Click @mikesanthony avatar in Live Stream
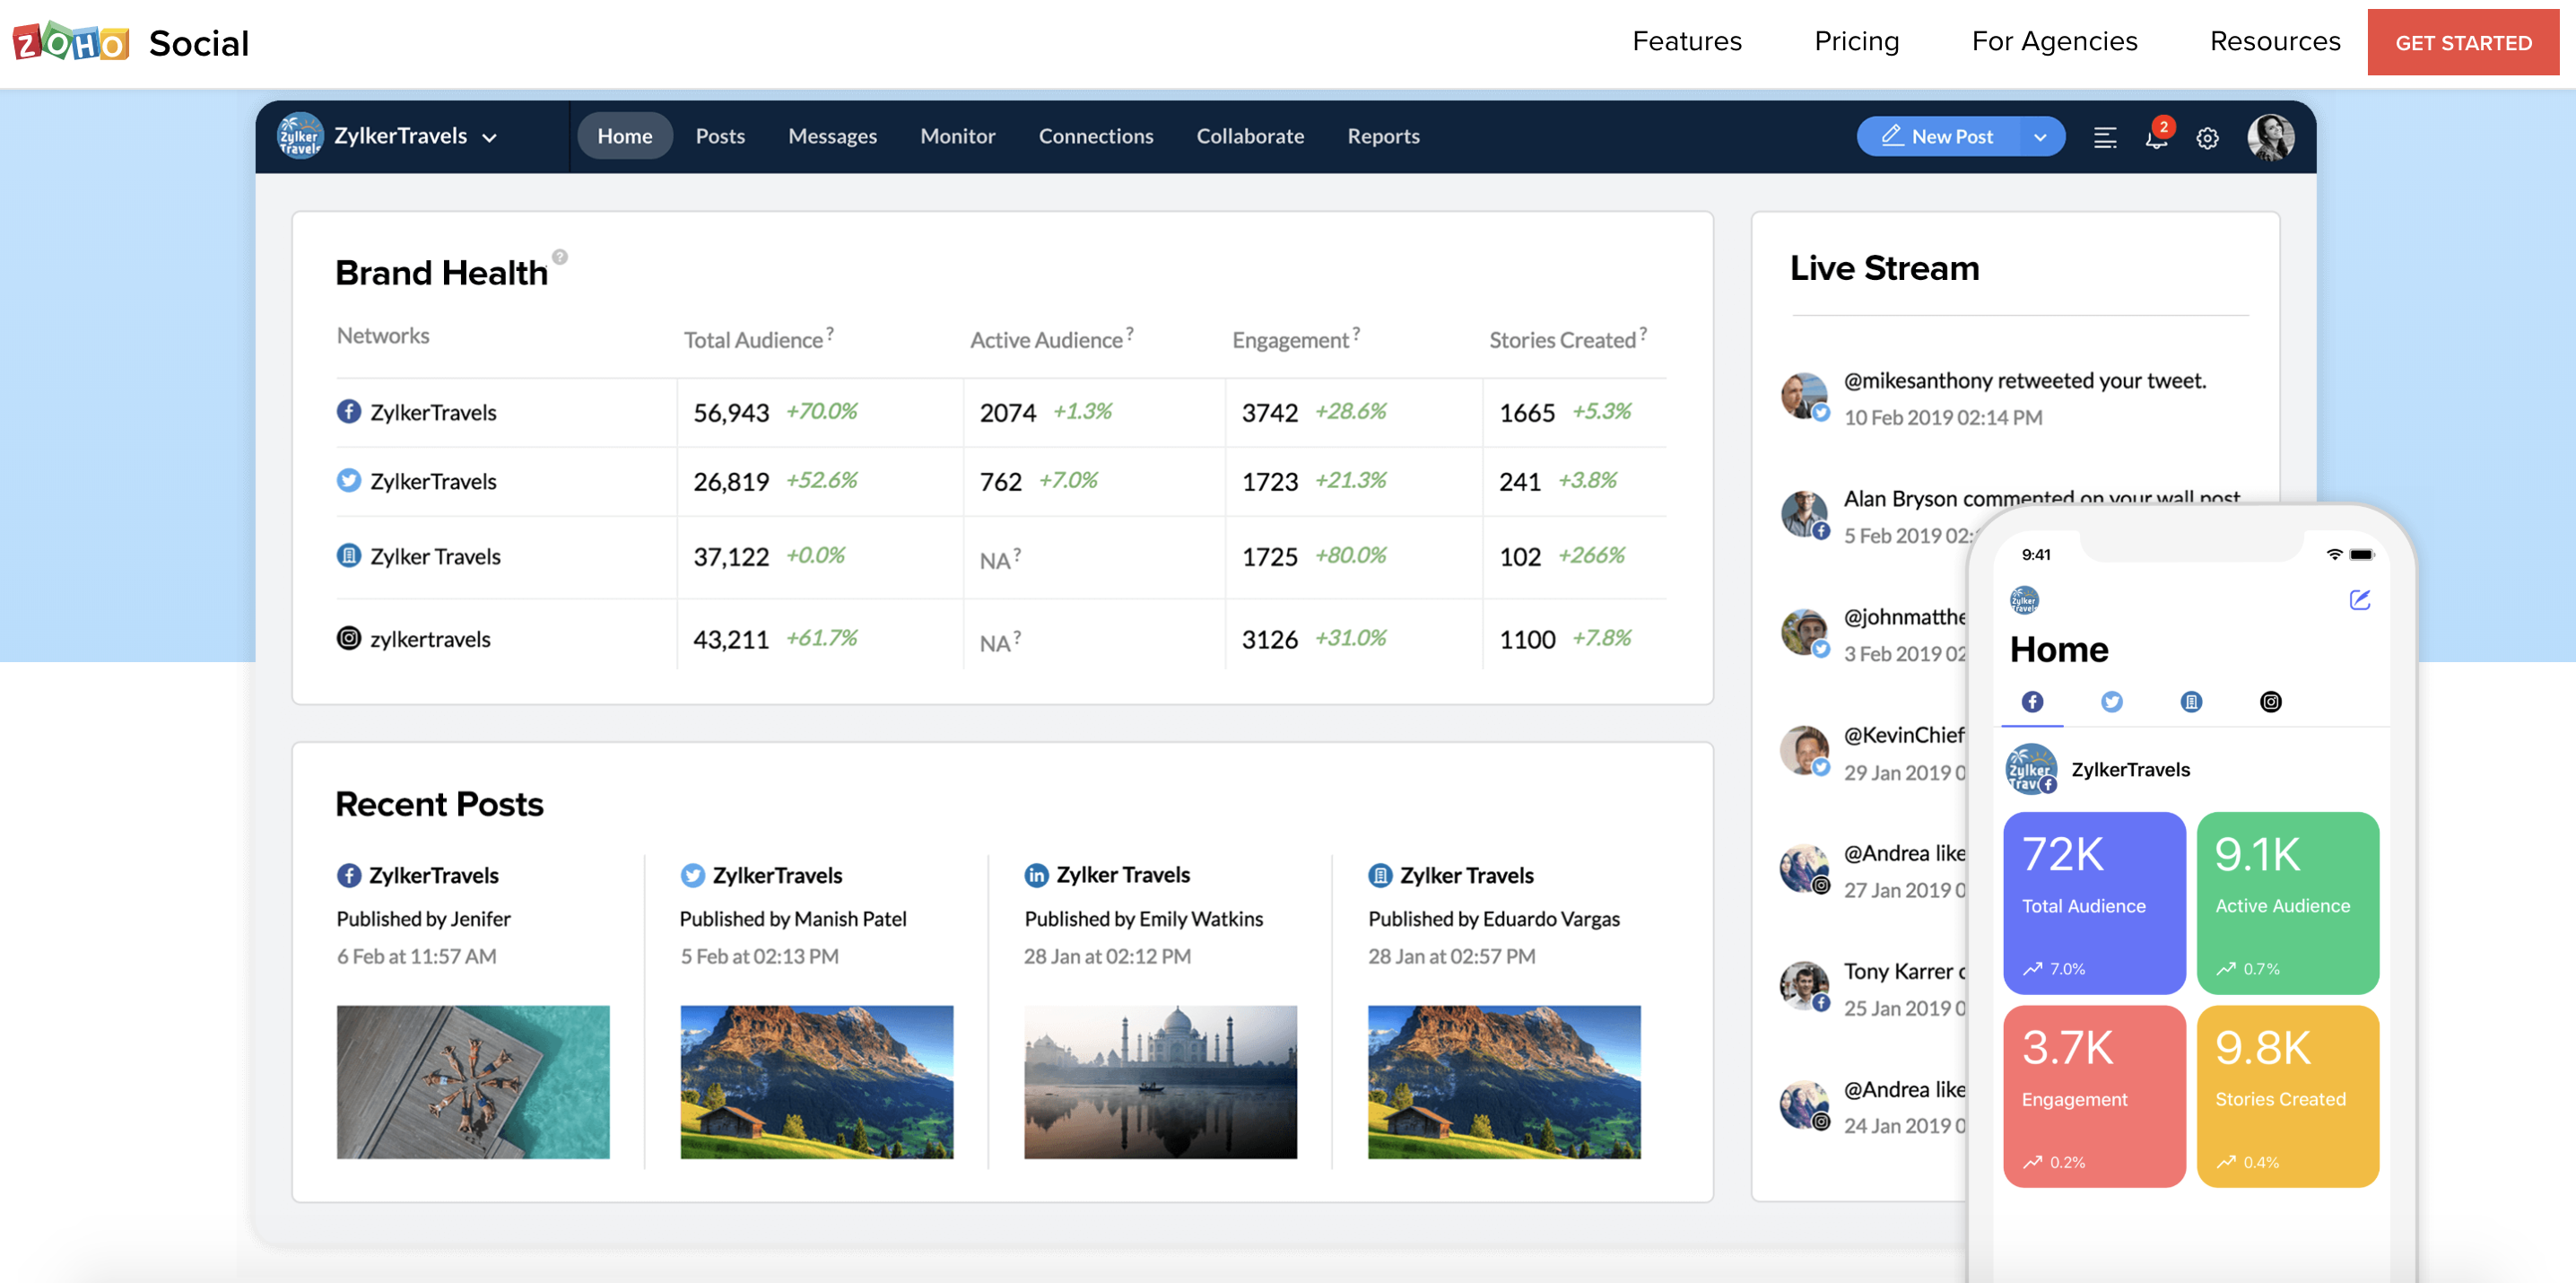The image size is (2576, 1283). (1805, 396)
